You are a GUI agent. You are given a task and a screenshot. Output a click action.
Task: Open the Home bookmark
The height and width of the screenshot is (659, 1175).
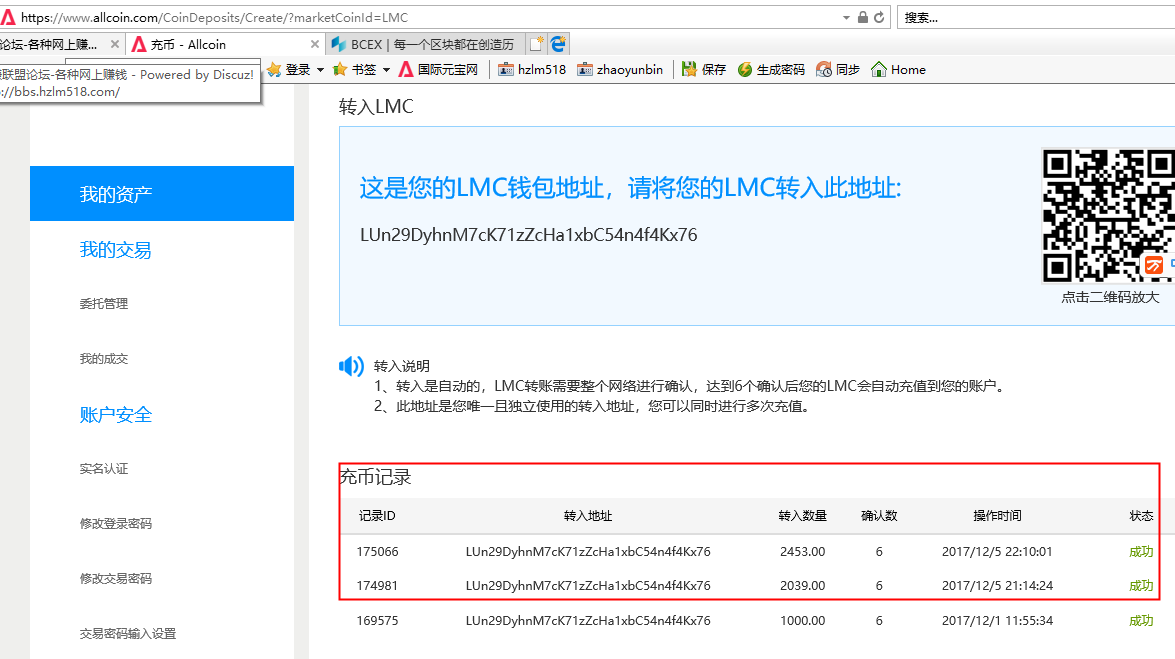pyautogui.click(x=898, y=70)
